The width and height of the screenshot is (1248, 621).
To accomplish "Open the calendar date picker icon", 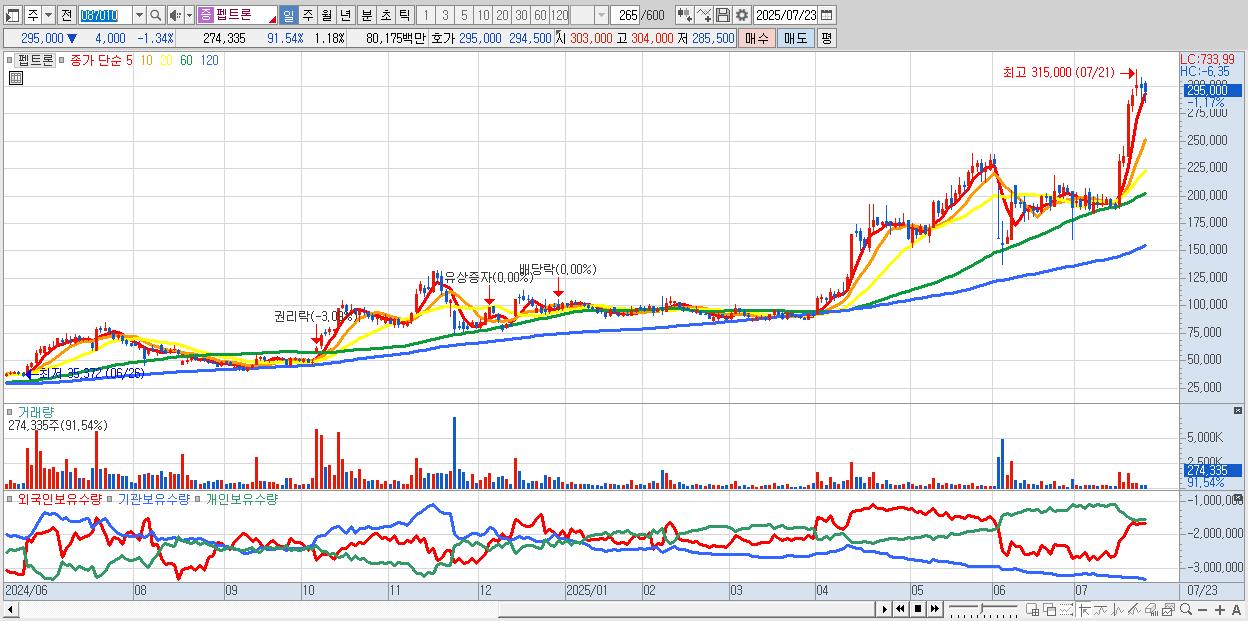I will (x=828, y=15).
